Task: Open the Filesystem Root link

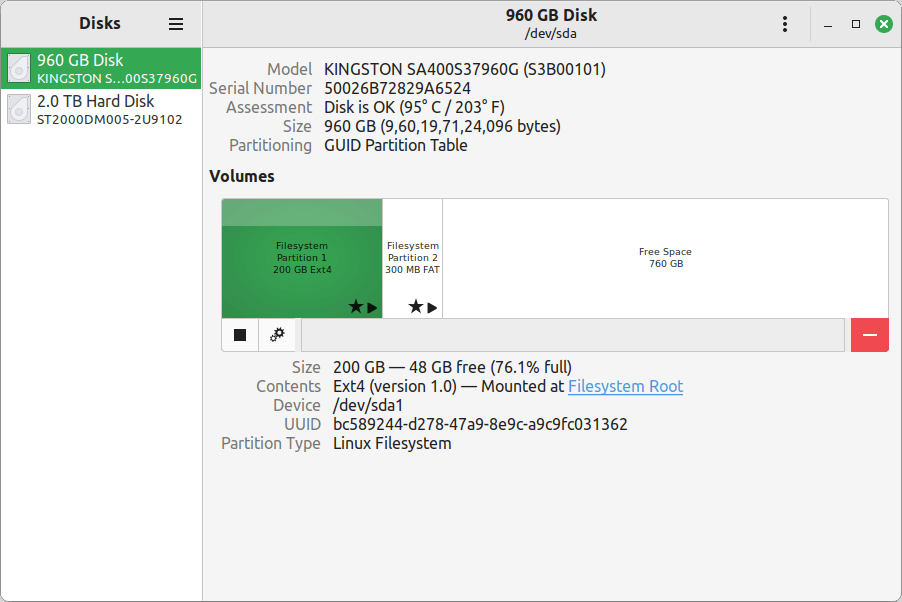Action: tap(625, 386)
